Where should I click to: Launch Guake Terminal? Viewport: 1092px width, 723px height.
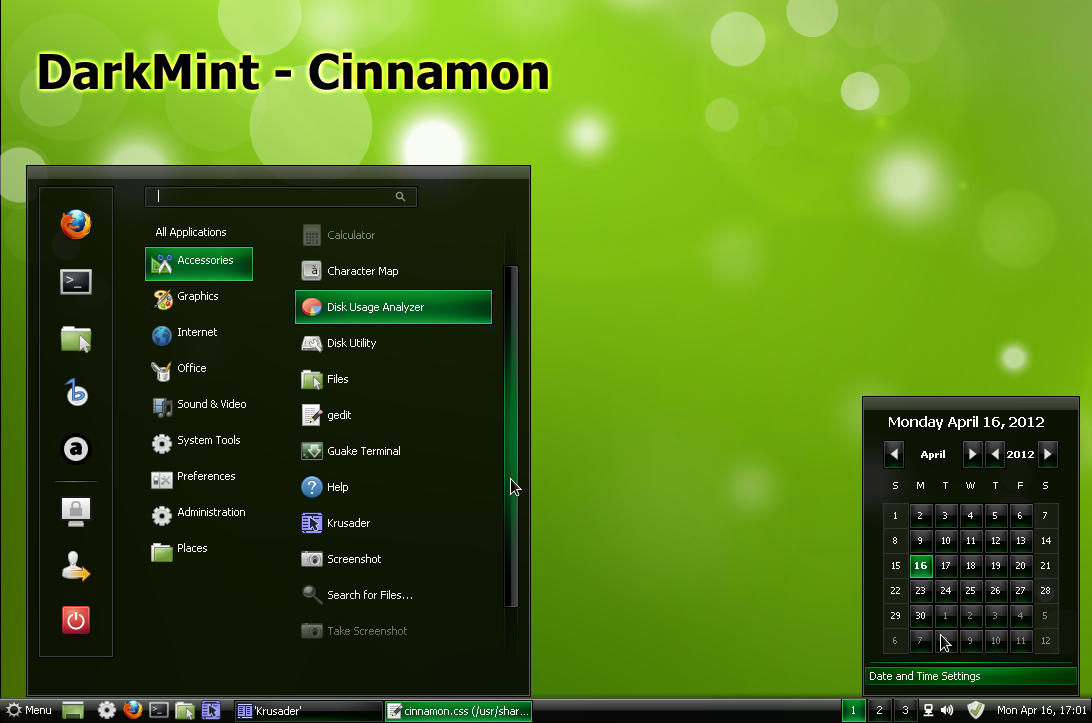click(393, 451)
